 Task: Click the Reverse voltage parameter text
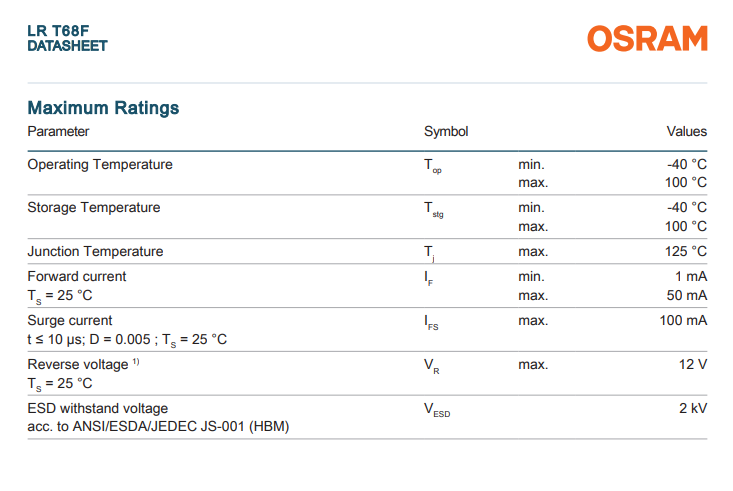click(78, 365)
